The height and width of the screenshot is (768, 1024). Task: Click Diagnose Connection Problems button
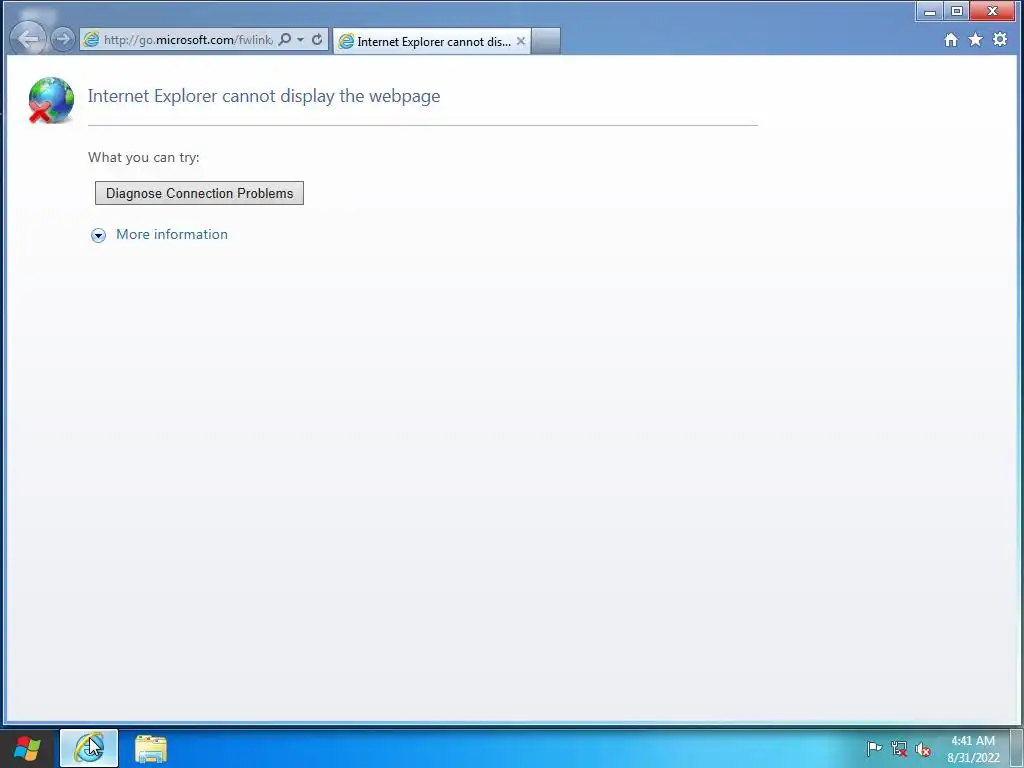(x=199, y=193)
